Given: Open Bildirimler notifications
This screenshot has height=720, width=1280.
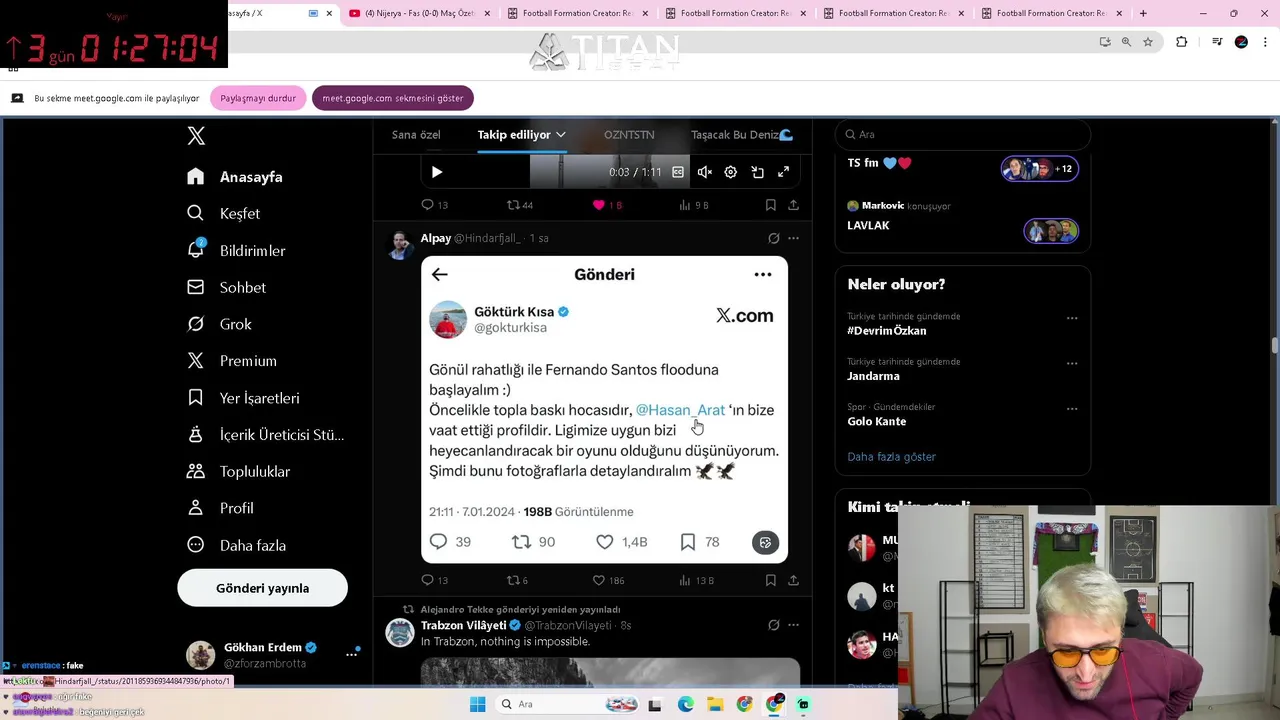Looking at the screenshot, I should coord(236,251).
